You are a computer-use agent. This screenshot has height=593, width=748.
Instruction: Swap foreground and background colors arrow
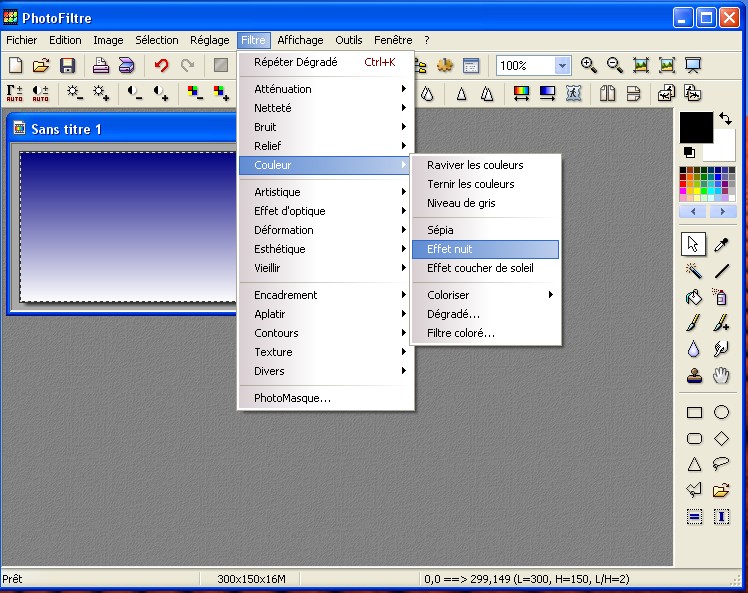[x=726, y=118]
